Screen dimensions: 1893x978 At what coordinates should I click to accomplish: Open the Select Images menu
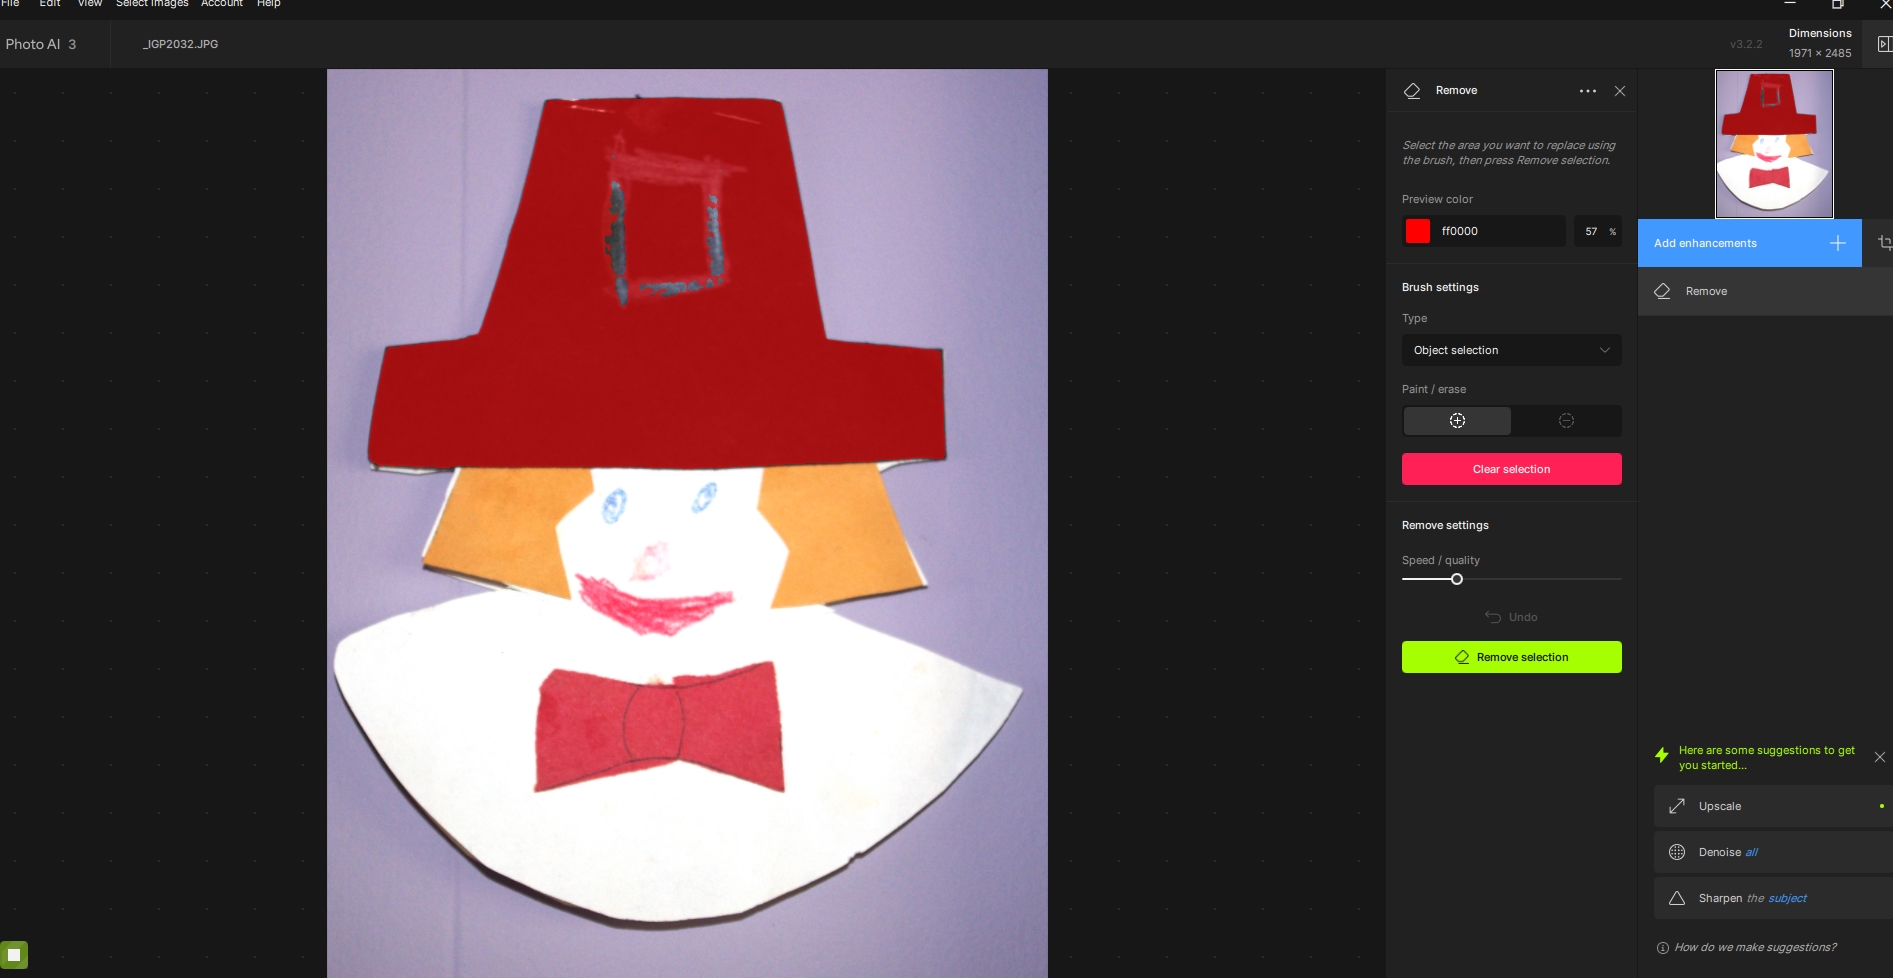click(x=152, y=4)
